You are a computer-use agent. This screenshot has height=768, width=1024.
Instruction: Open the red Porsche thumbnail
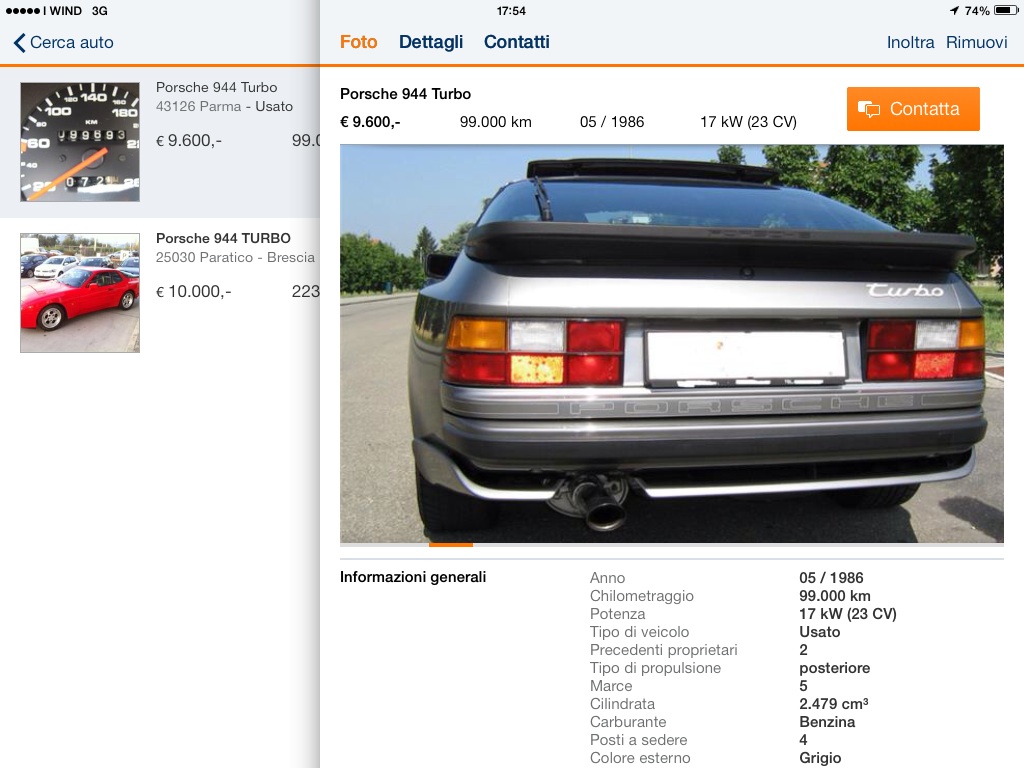(80, 293)
